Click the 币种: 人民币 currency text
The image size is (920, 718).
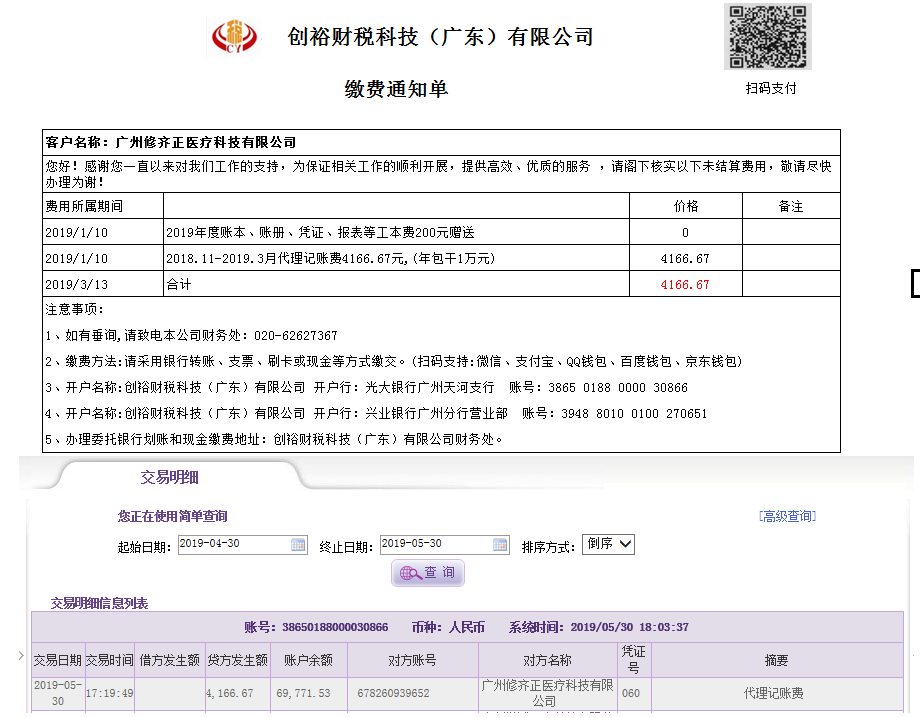(448, 627)
